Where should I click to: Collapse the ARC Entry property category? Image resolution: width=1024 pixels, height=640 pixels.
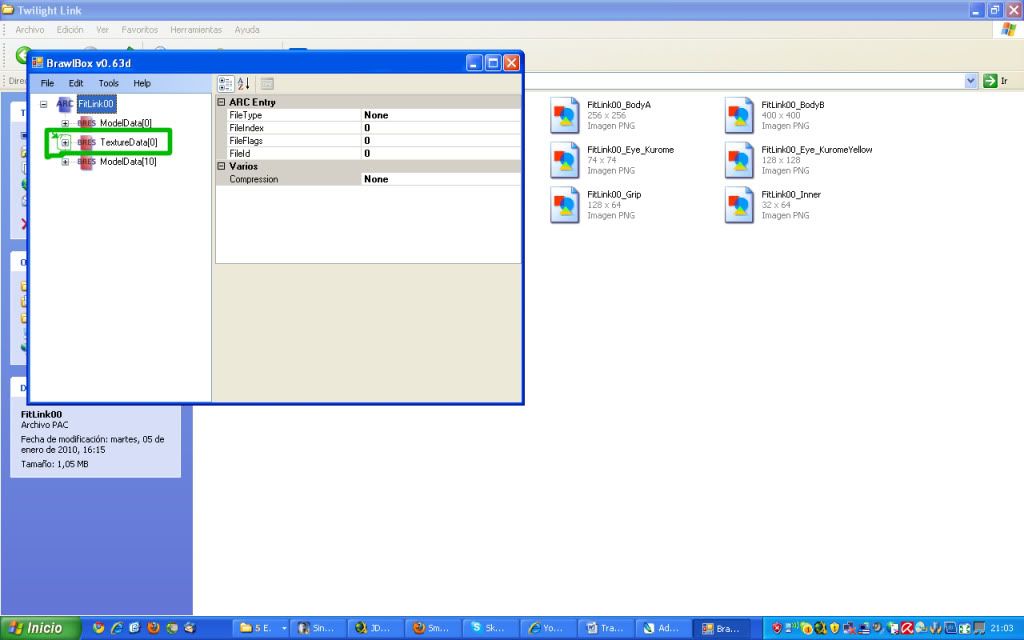[222, 102]
